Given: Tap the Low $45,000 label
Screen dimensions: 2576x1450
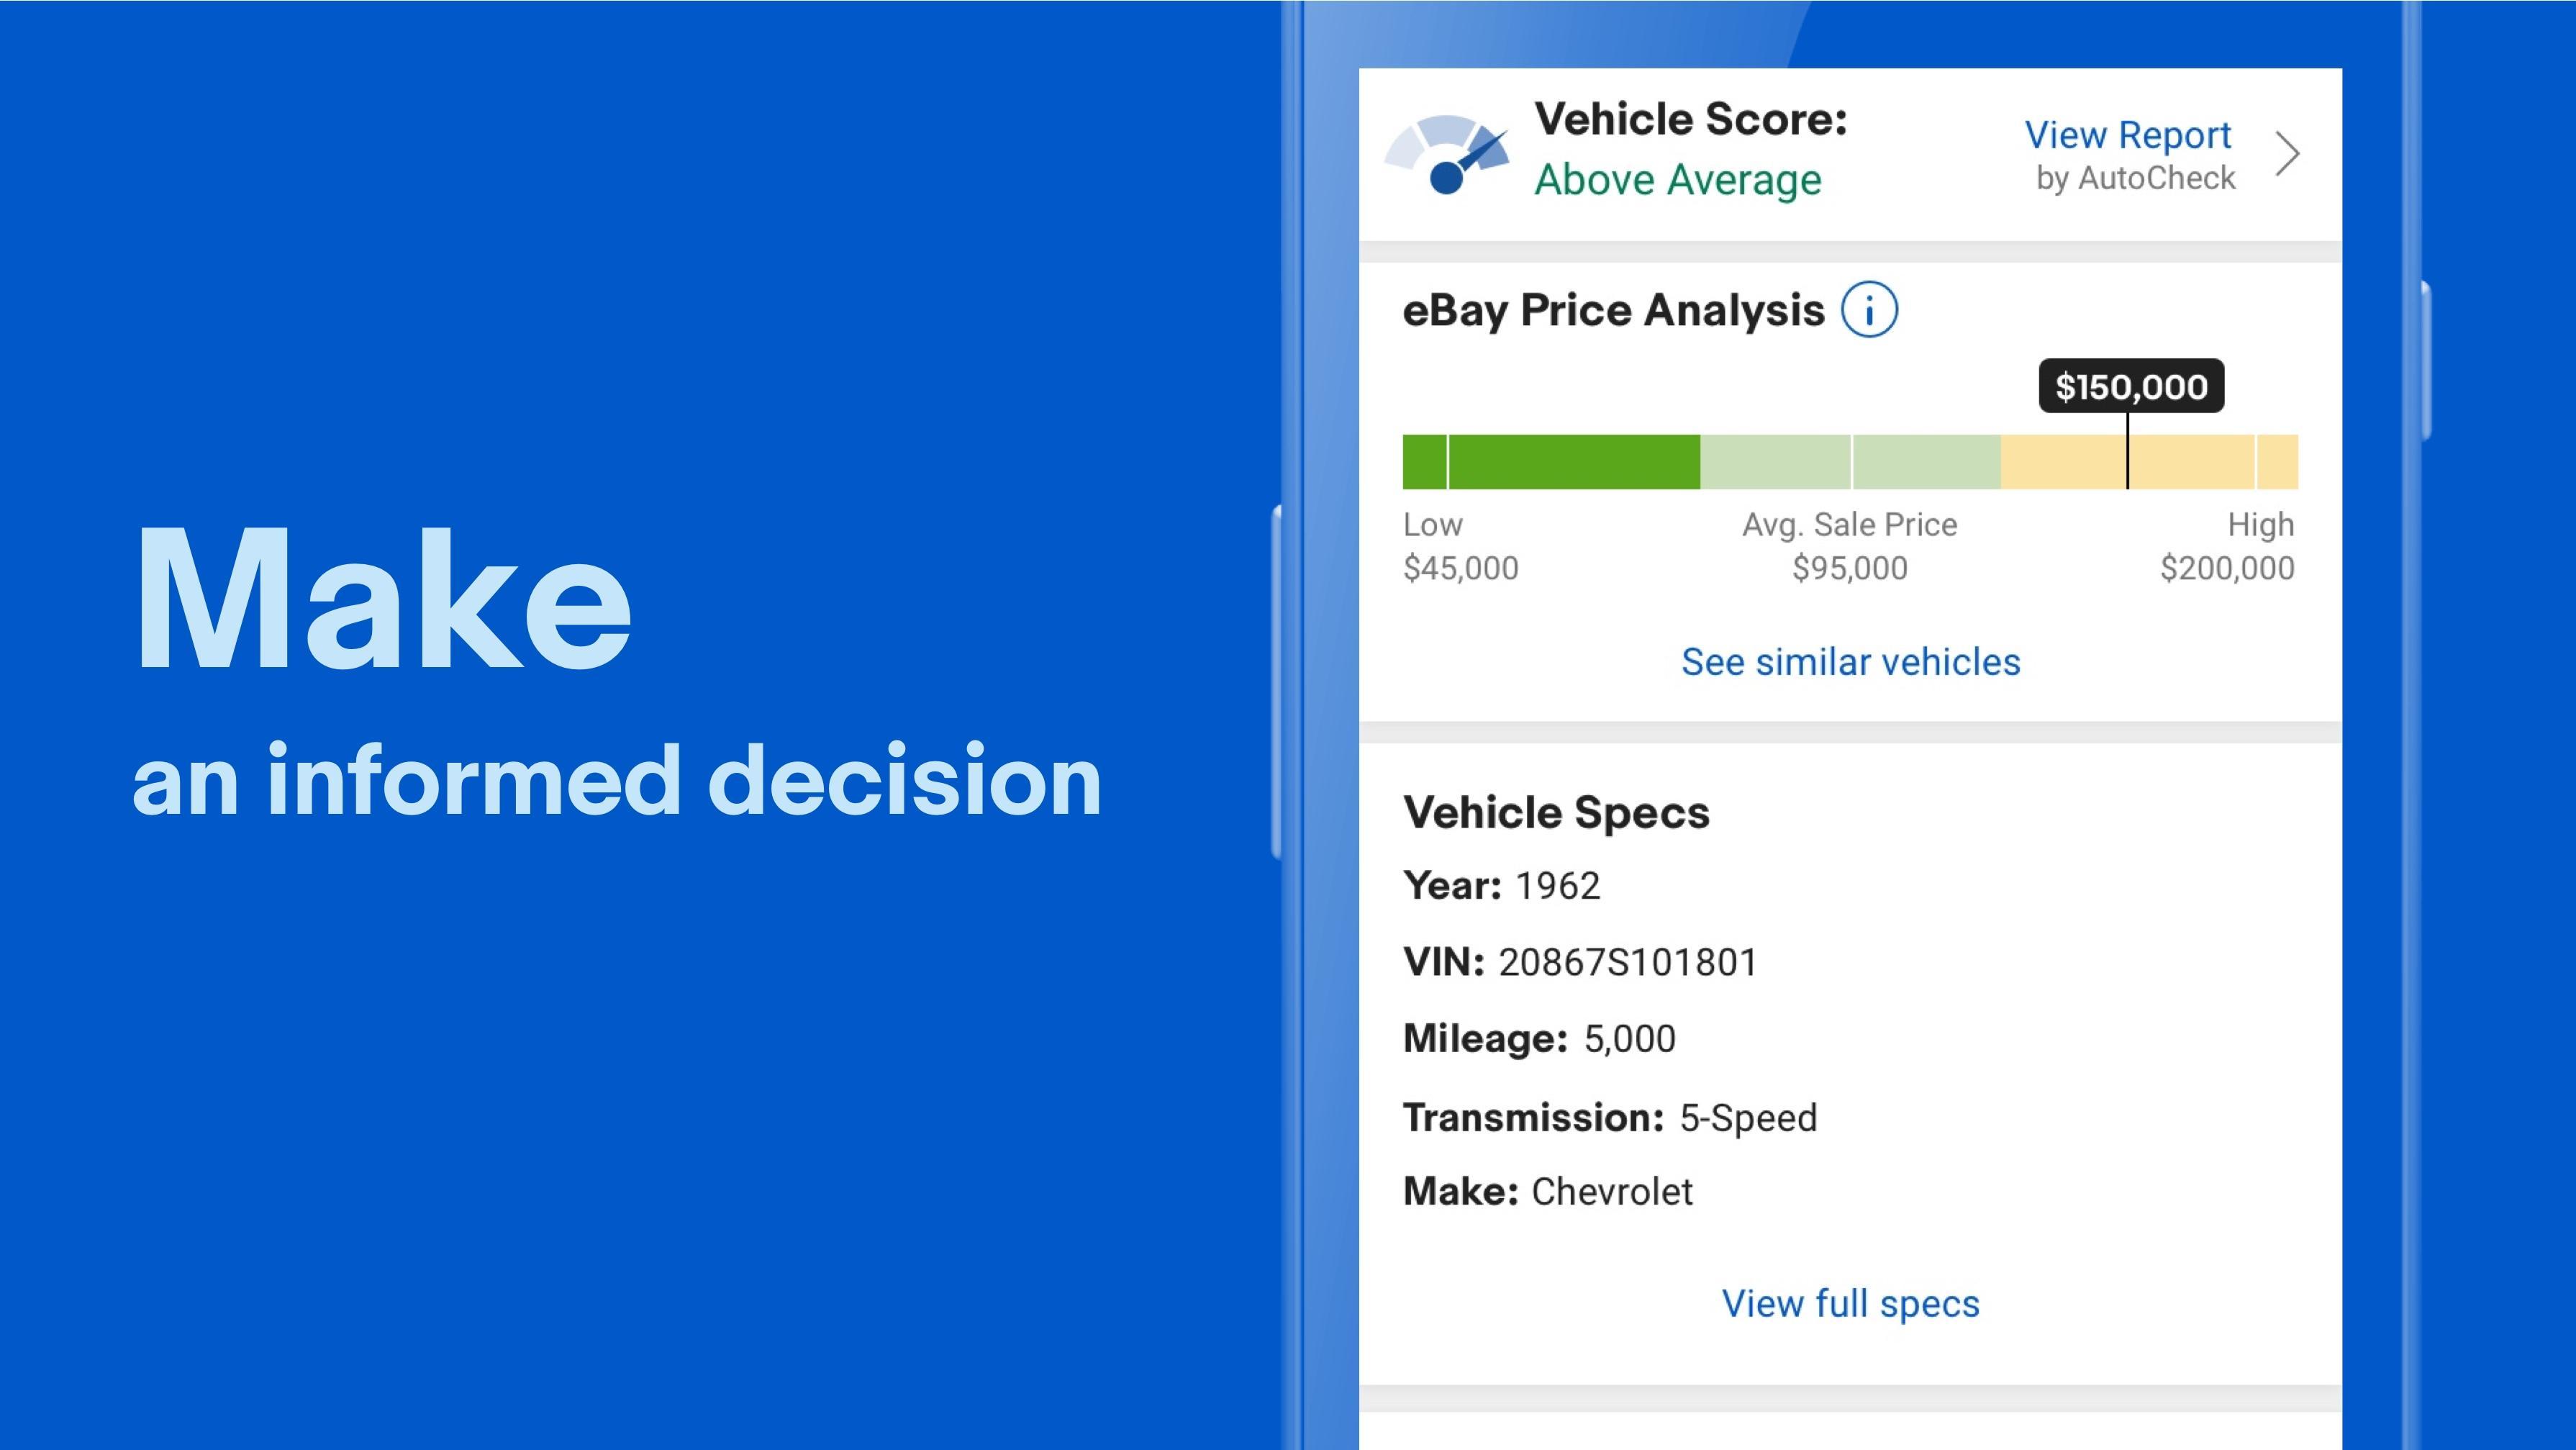Looking at the screenshot, I should [x=1461, y=546].
